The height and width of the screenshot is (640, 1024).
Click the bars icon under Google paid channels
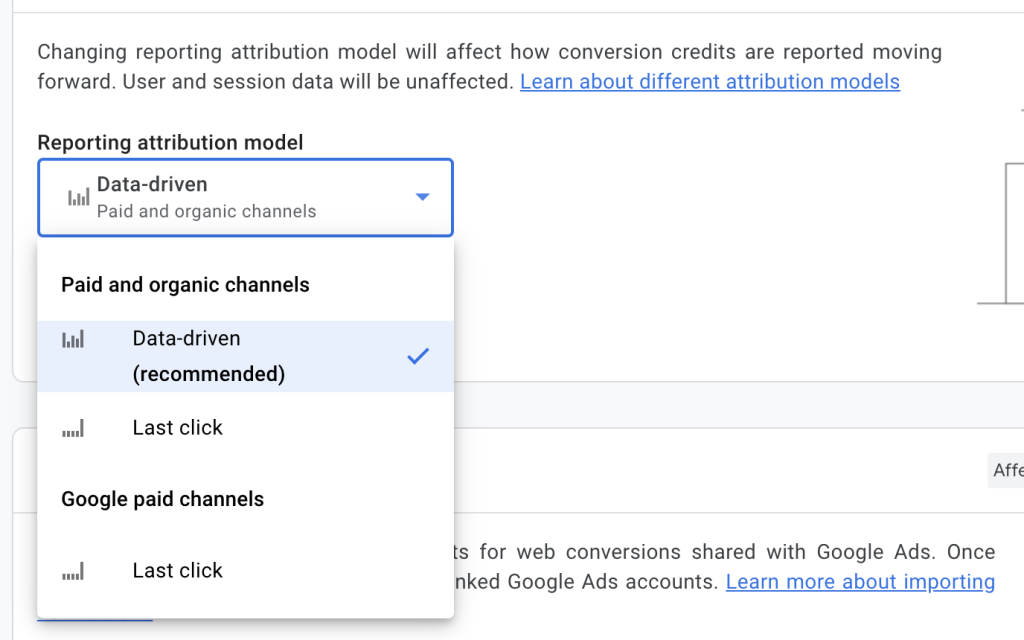[72, 570]
